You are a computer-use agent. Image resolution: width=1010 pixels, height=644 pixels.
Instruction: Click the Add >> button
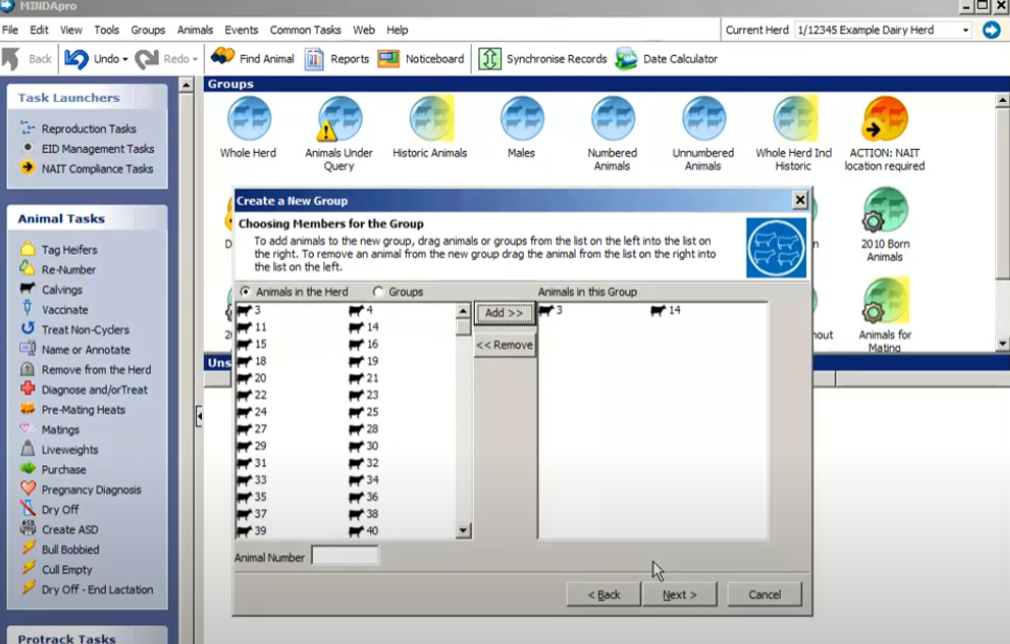504,312
